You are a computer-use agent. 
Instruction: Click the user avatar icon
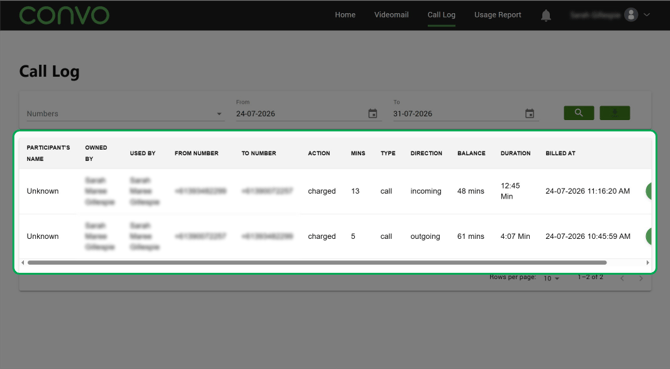coord(631,15)
